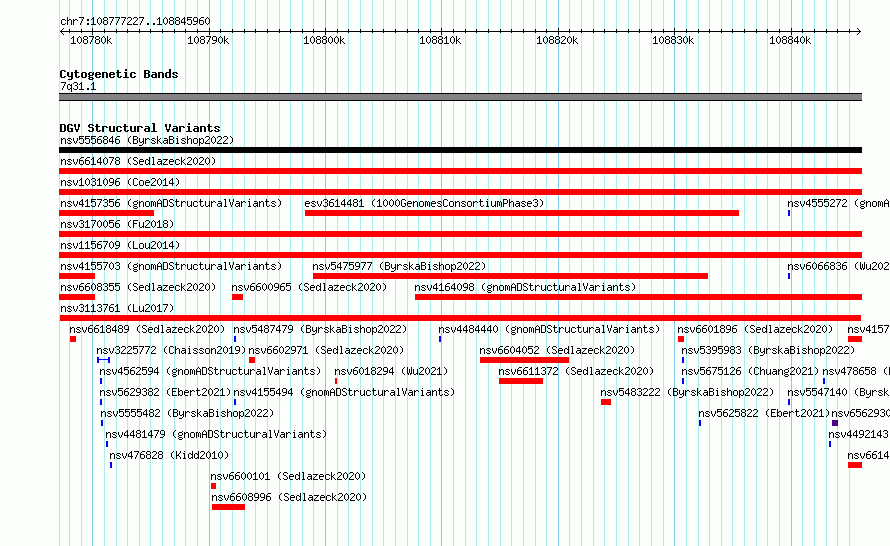Open nsv1156709 (Lou2014) variant label
Viewport: 890px width, 546px height.
(120, 245)
